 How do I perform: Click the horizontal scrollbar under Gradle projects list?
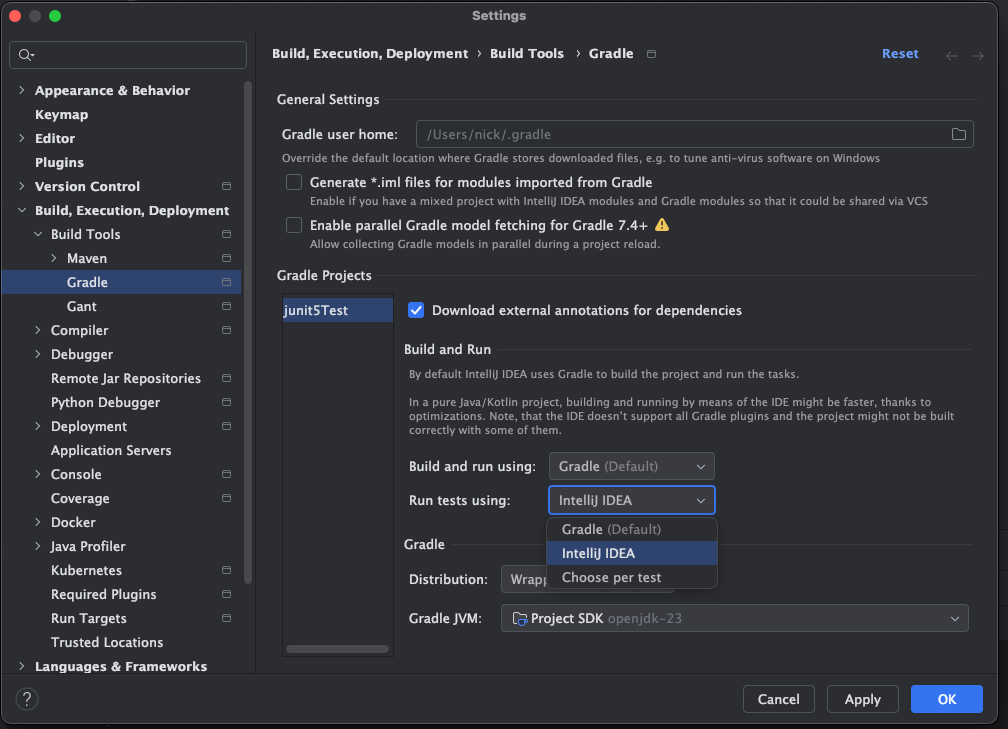point(338,649)
